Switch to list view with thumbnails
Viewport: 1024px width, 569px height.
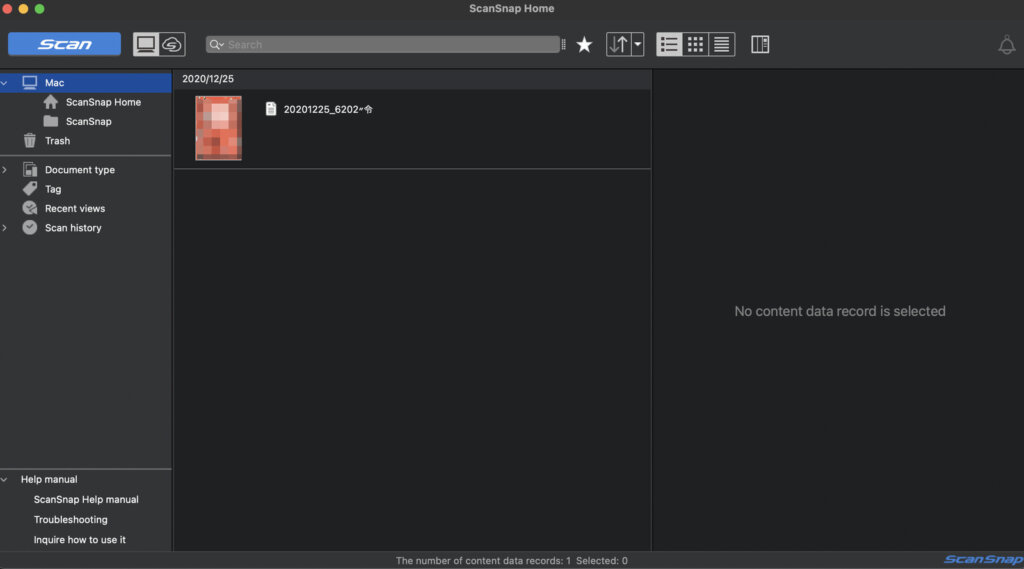(669, 44)
